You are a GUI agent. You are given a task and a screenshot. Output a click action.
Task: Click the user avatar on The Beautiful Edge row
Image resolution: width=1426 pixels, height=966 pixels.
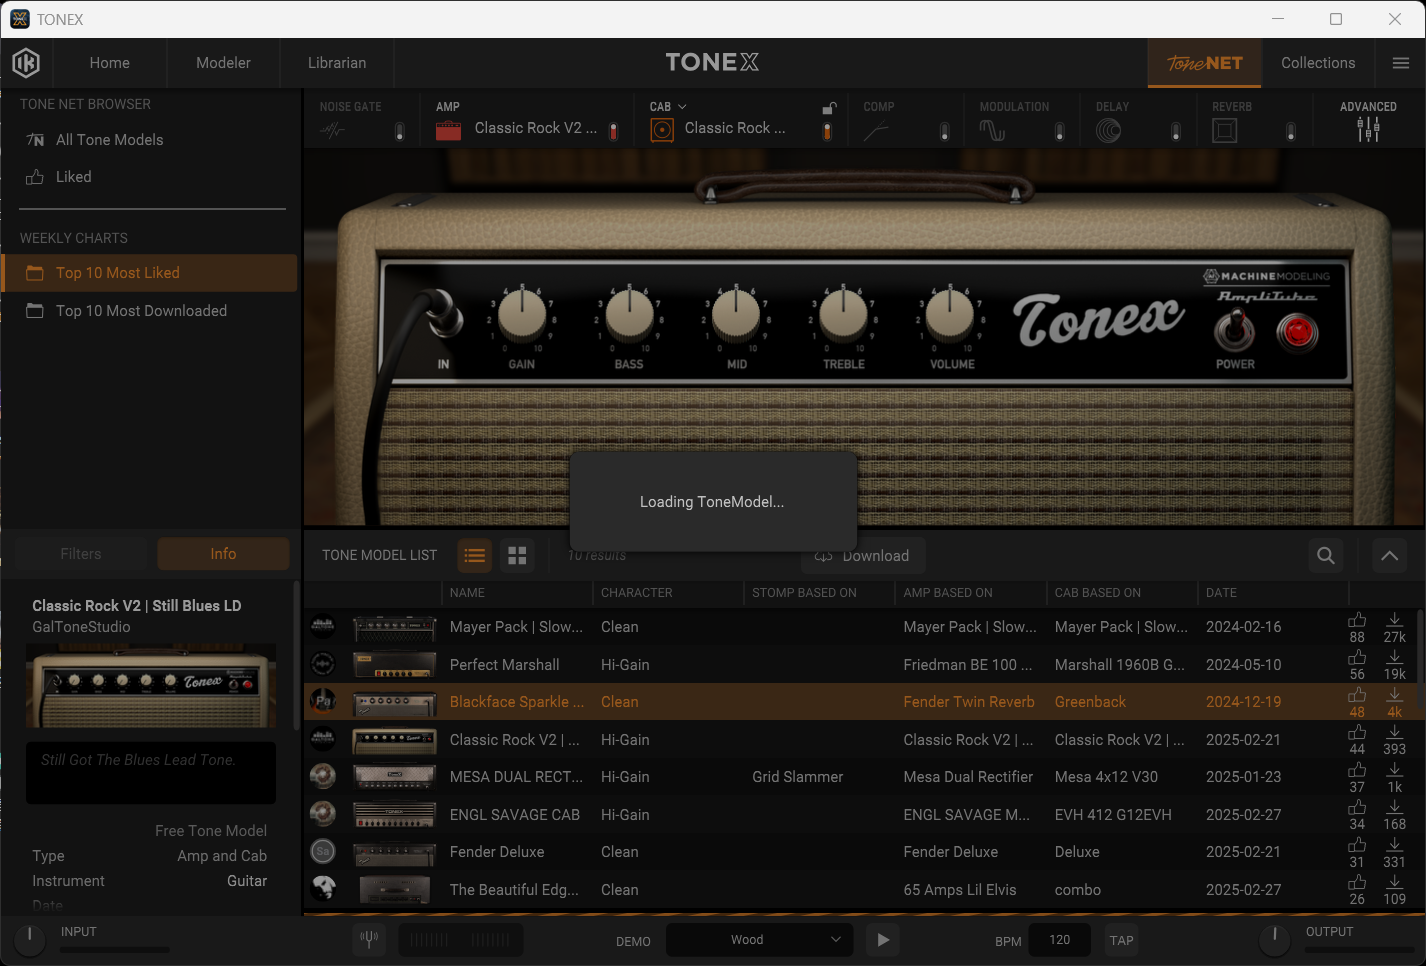click(323, 887)
